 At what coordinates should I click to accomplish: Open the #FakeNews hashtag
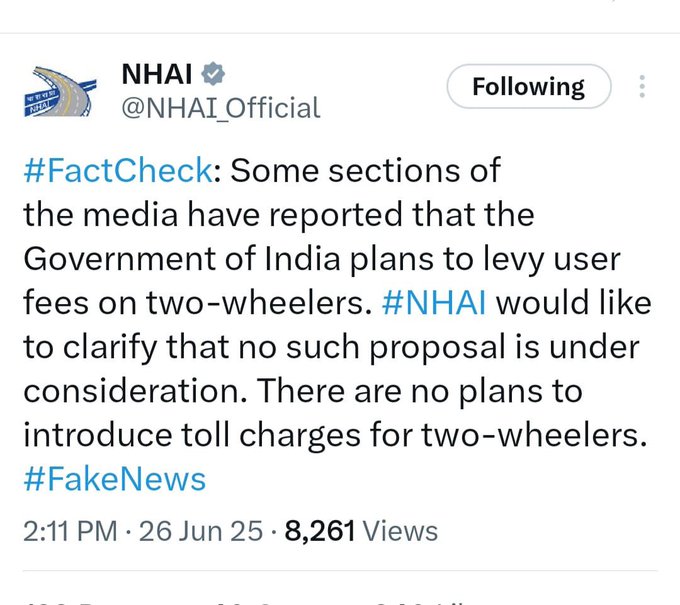click(114, 479)
